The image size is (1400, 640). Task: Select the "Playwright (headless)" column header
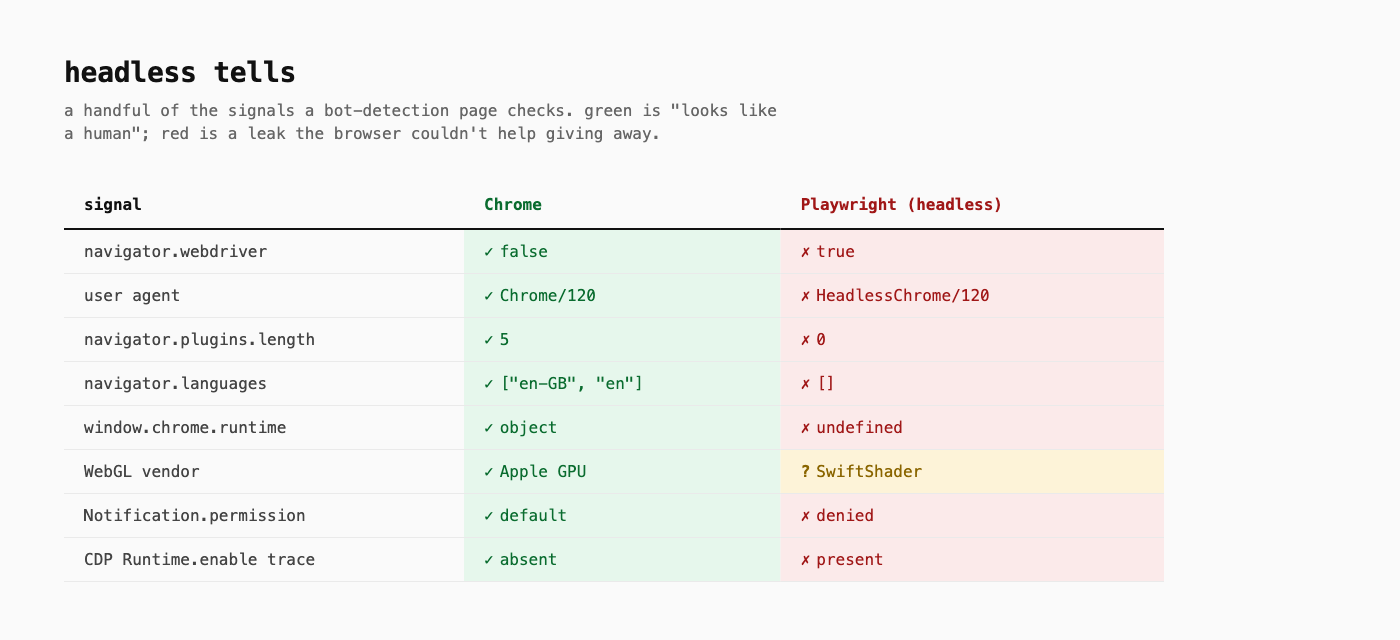[901, 204]
